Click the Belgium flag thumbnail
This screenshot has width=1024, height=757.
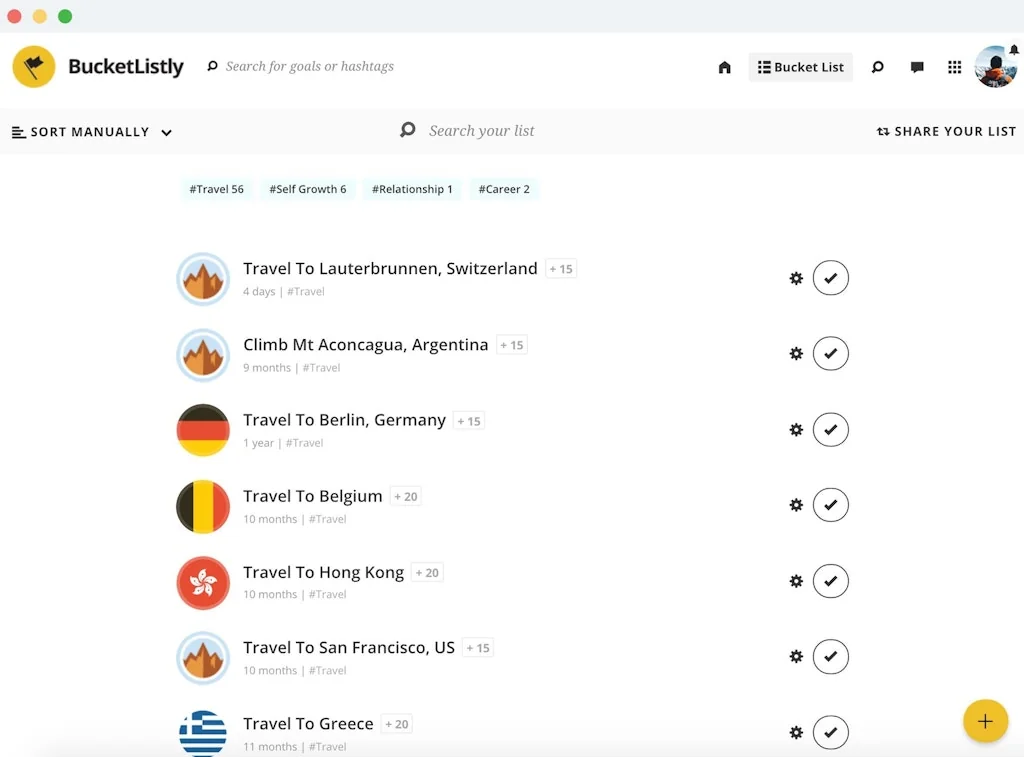click(x=203, y=506)
